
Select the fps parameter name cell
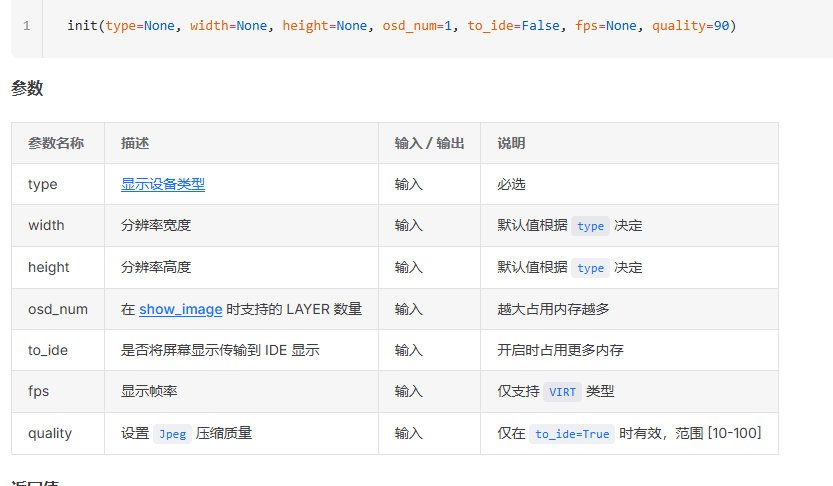58,391
